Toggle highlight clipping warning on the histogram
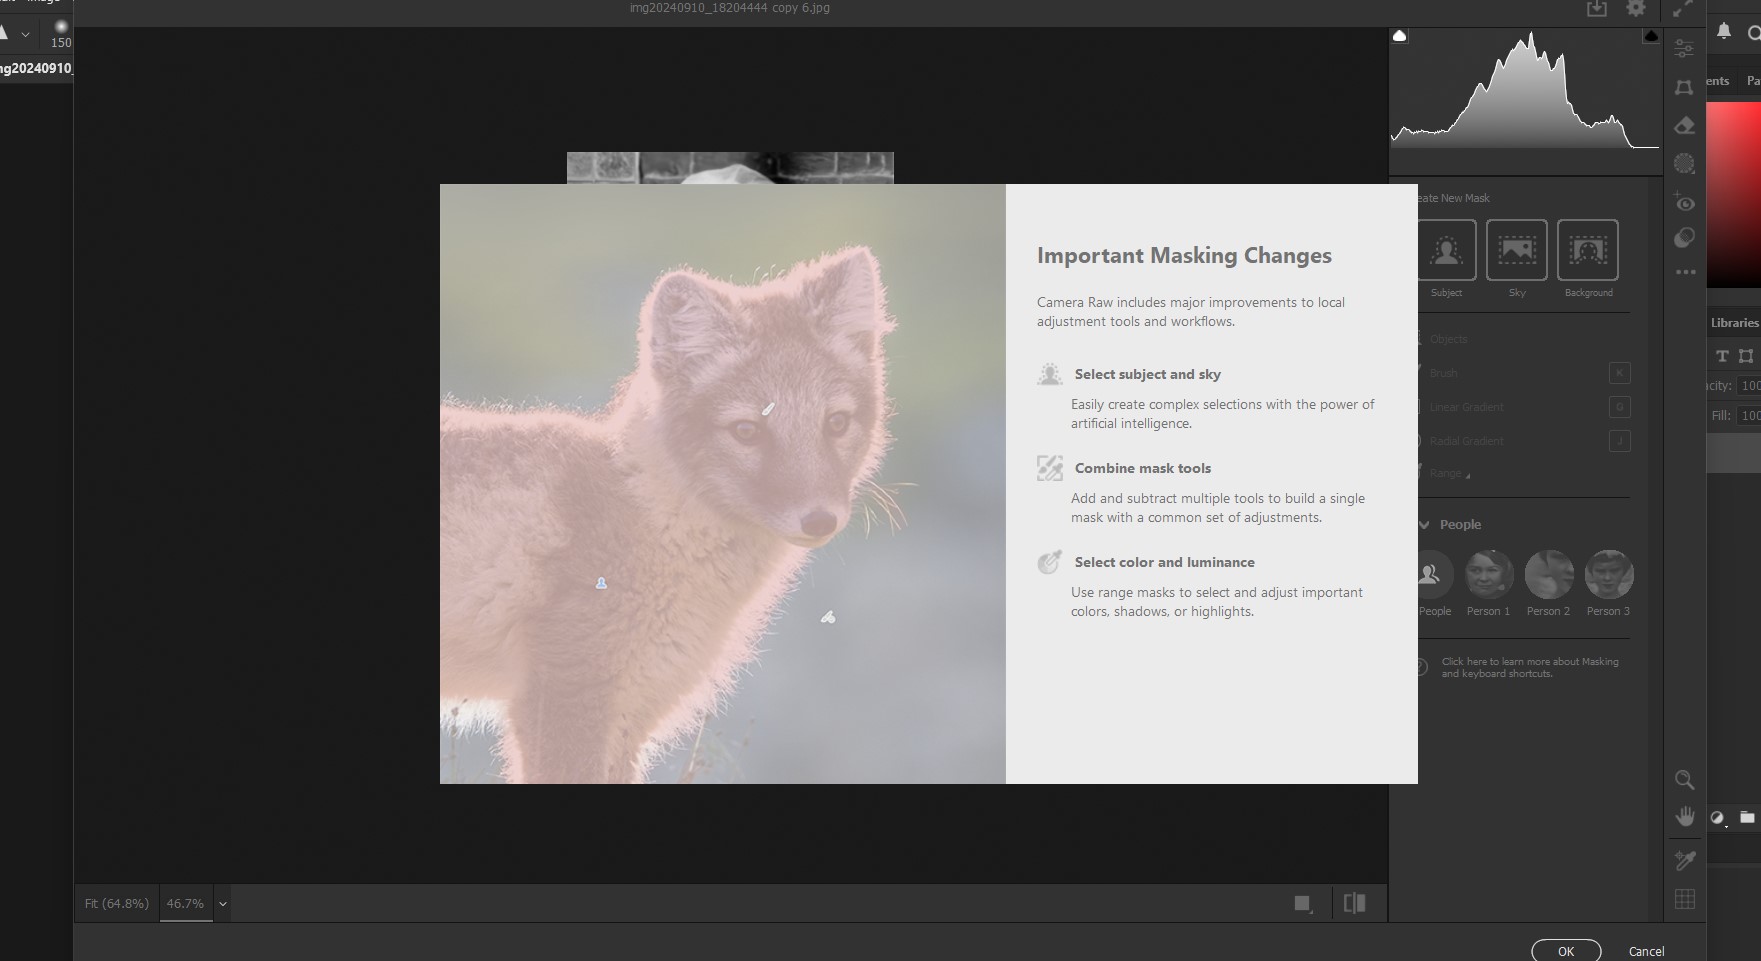 (x=1649, y=35)
